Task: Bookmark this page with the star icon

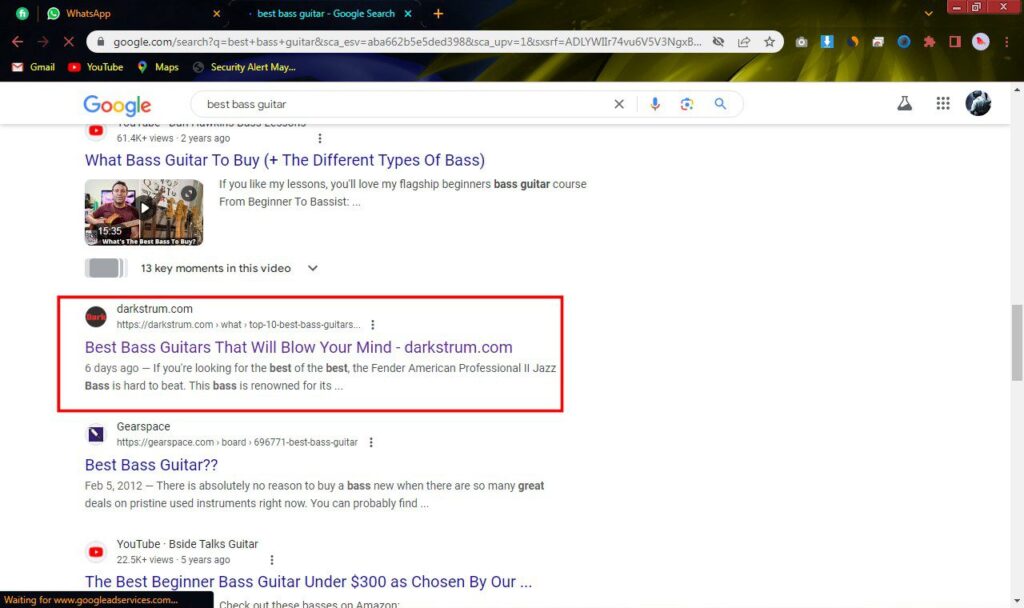Action: point(769,42)
